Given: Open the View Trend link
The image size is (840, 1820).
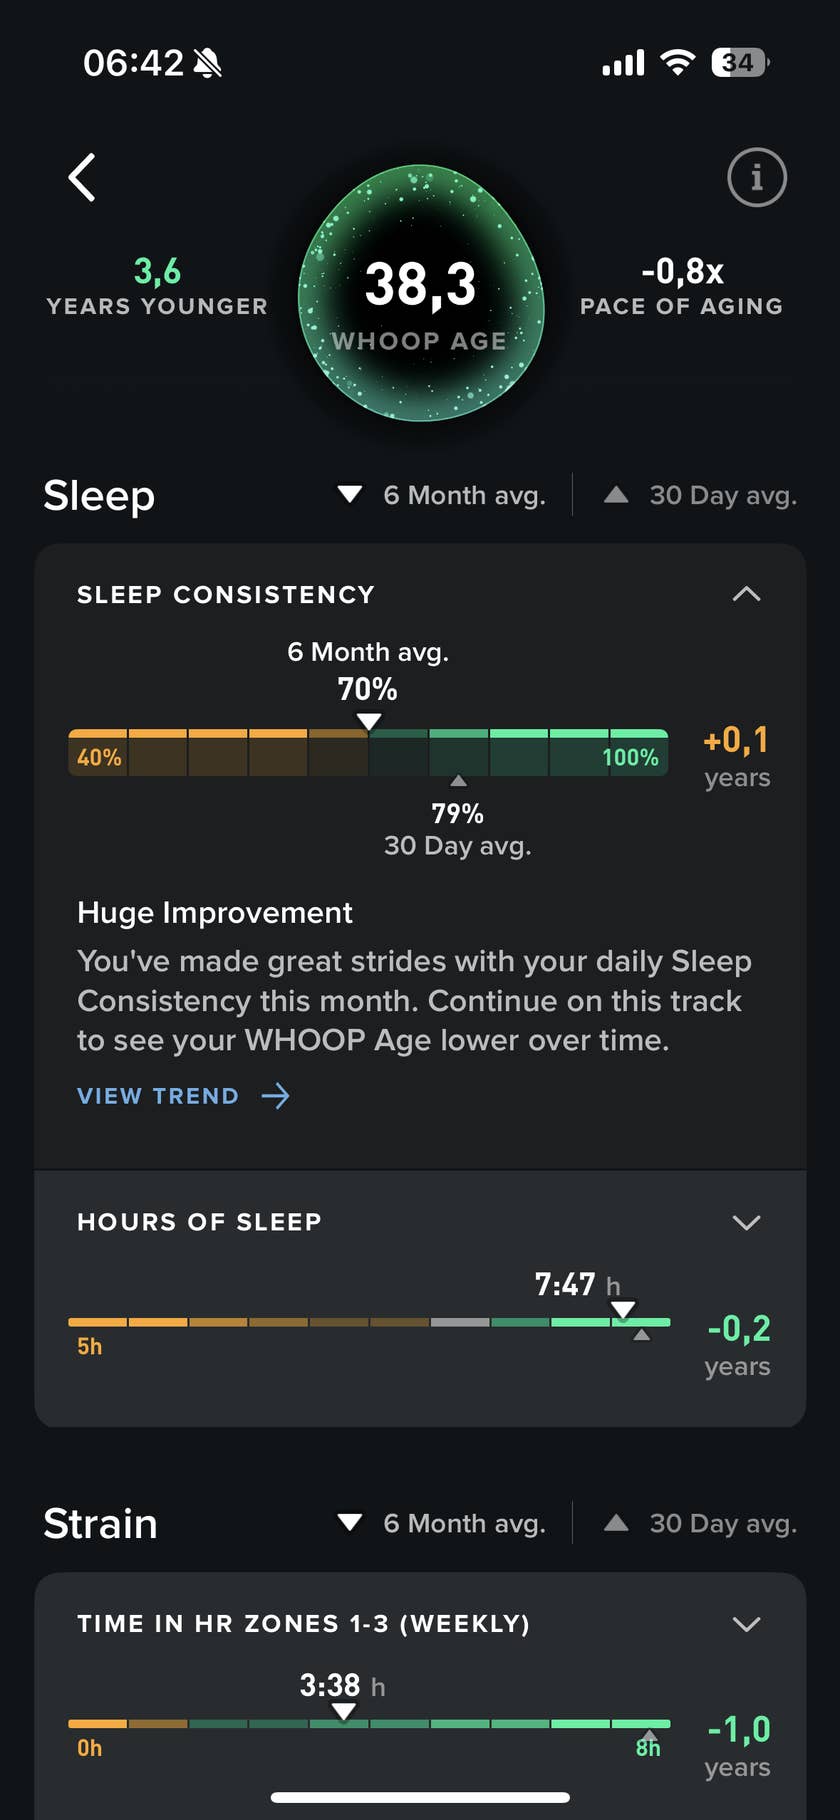Looking at the screenshot, I should (x=158, y=1096).
